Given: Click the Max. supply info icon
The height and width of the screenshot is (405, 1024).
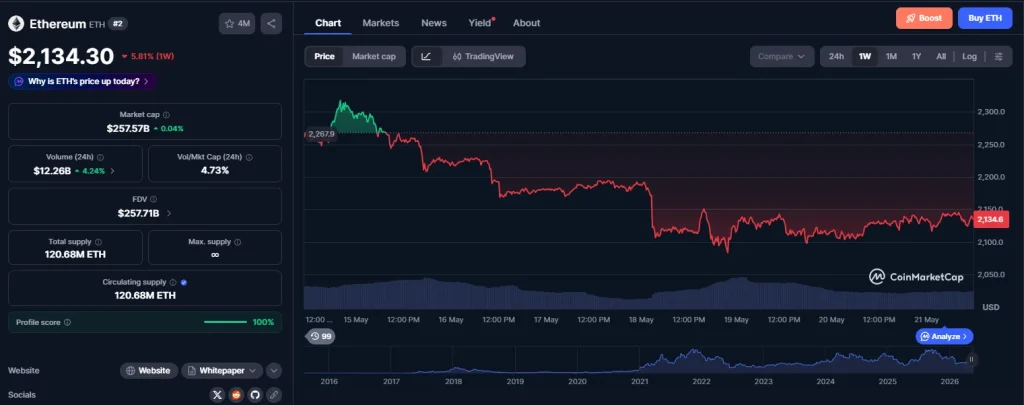Looking at the screenshot, I should (237, 242).
